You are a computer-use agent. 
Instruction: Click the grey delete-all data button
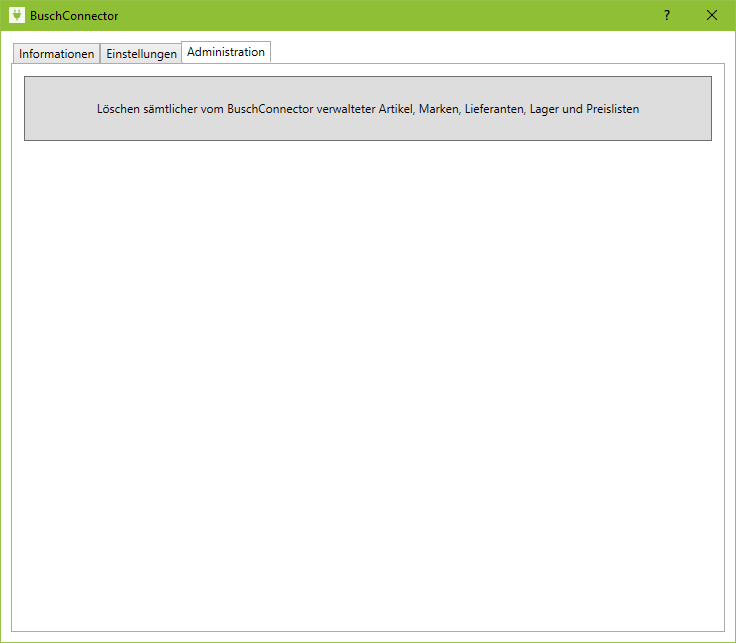(367, 108)
